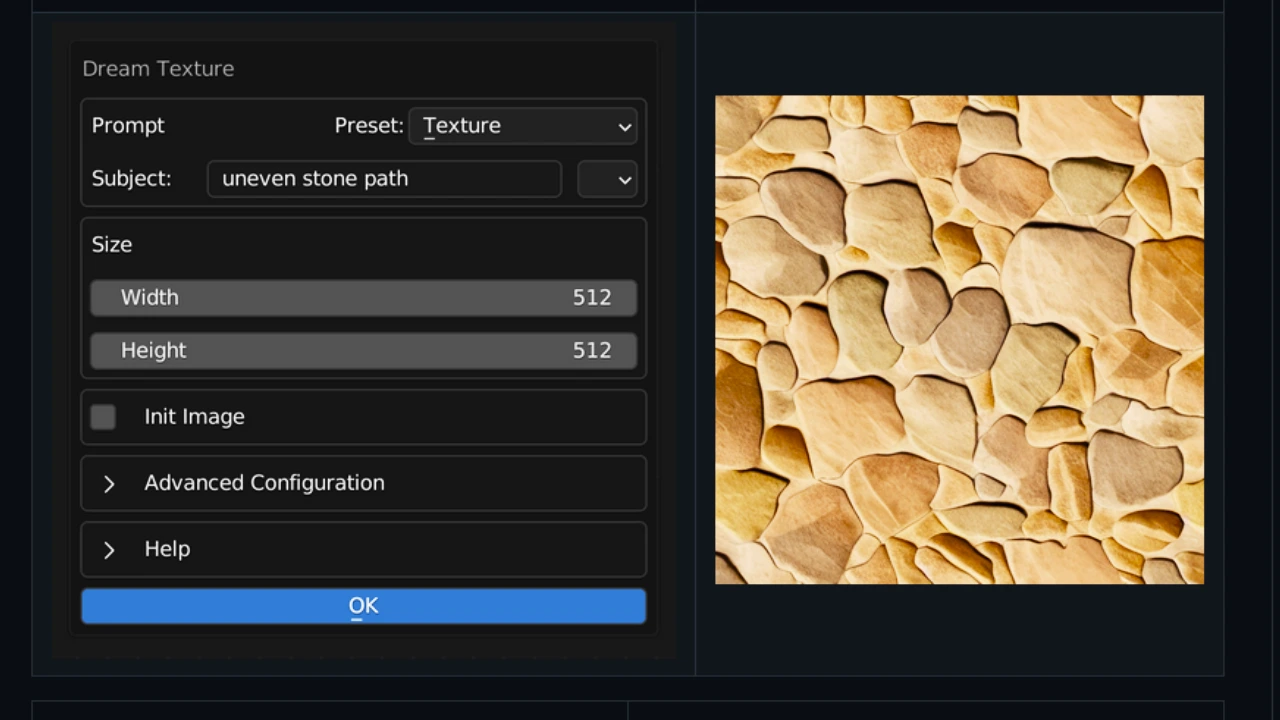Adjust the Height slider set to 512
Image resolution: width=1280 pixels, height=720 pixels.
363,350
